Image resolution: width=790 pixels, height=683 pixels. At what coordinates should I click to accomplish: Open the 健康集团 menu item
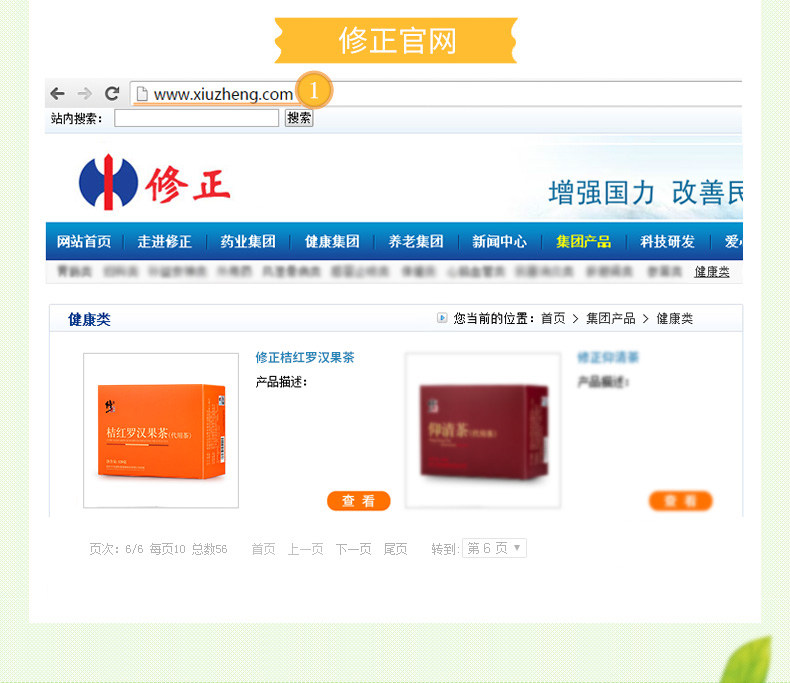pos(332,242)
